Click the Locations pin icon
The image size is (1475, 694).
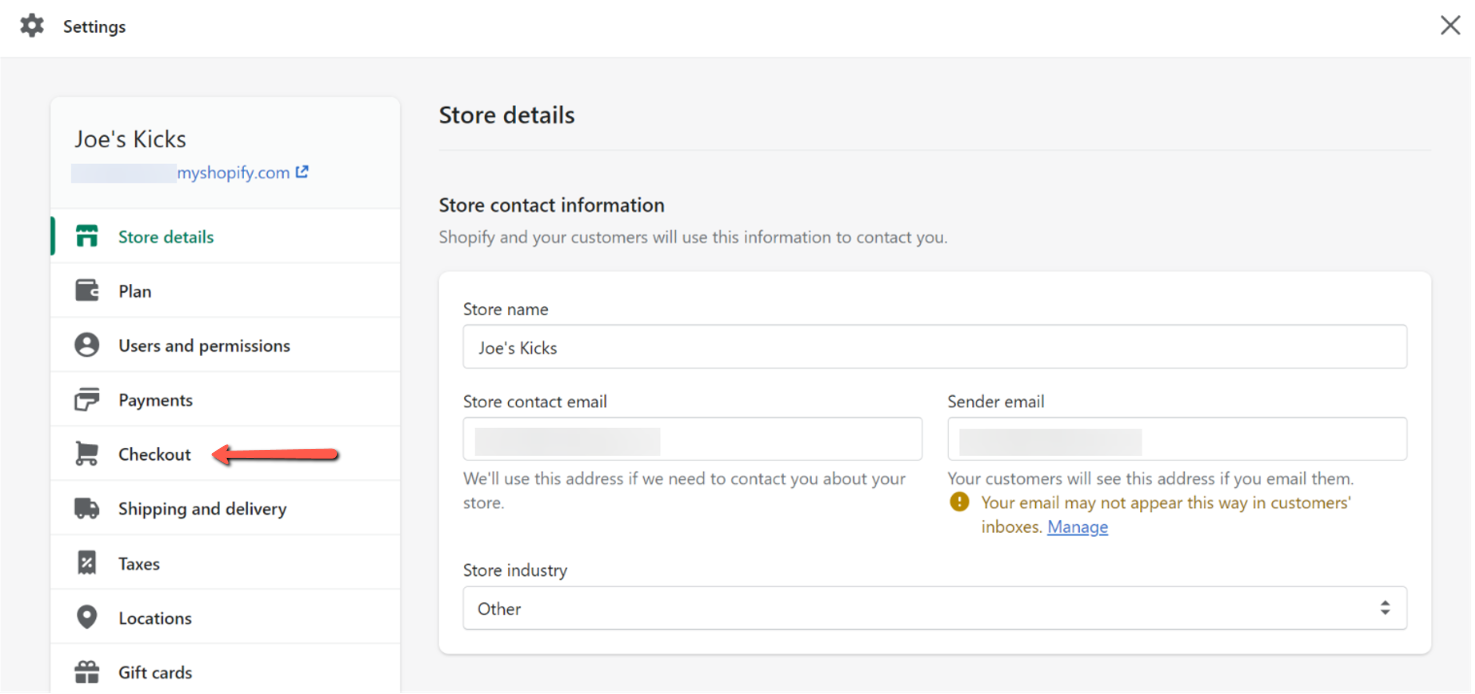[87, 618]
